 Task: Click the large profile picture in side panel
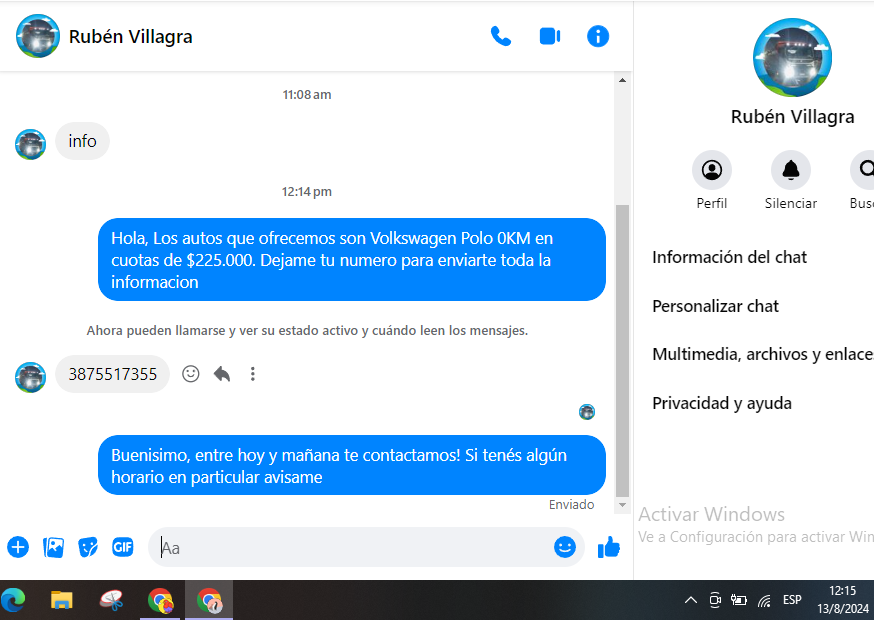pos(792,57)
